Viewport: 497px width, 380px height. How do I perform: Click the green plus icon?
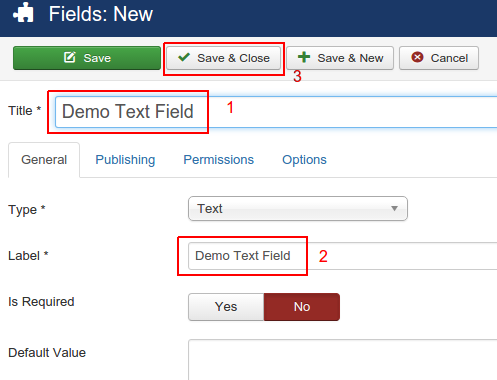tap(304, 57)
